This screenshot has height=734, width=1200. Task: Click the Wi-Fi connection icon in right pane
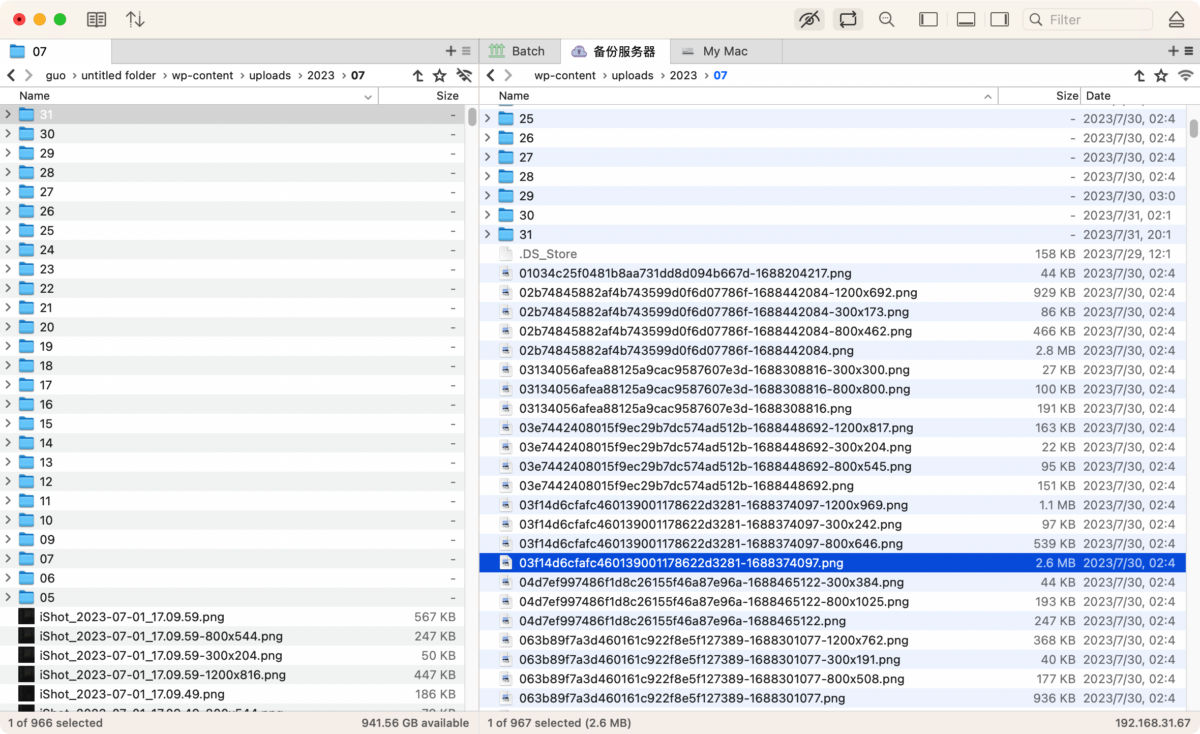[x=1185, y=75]
